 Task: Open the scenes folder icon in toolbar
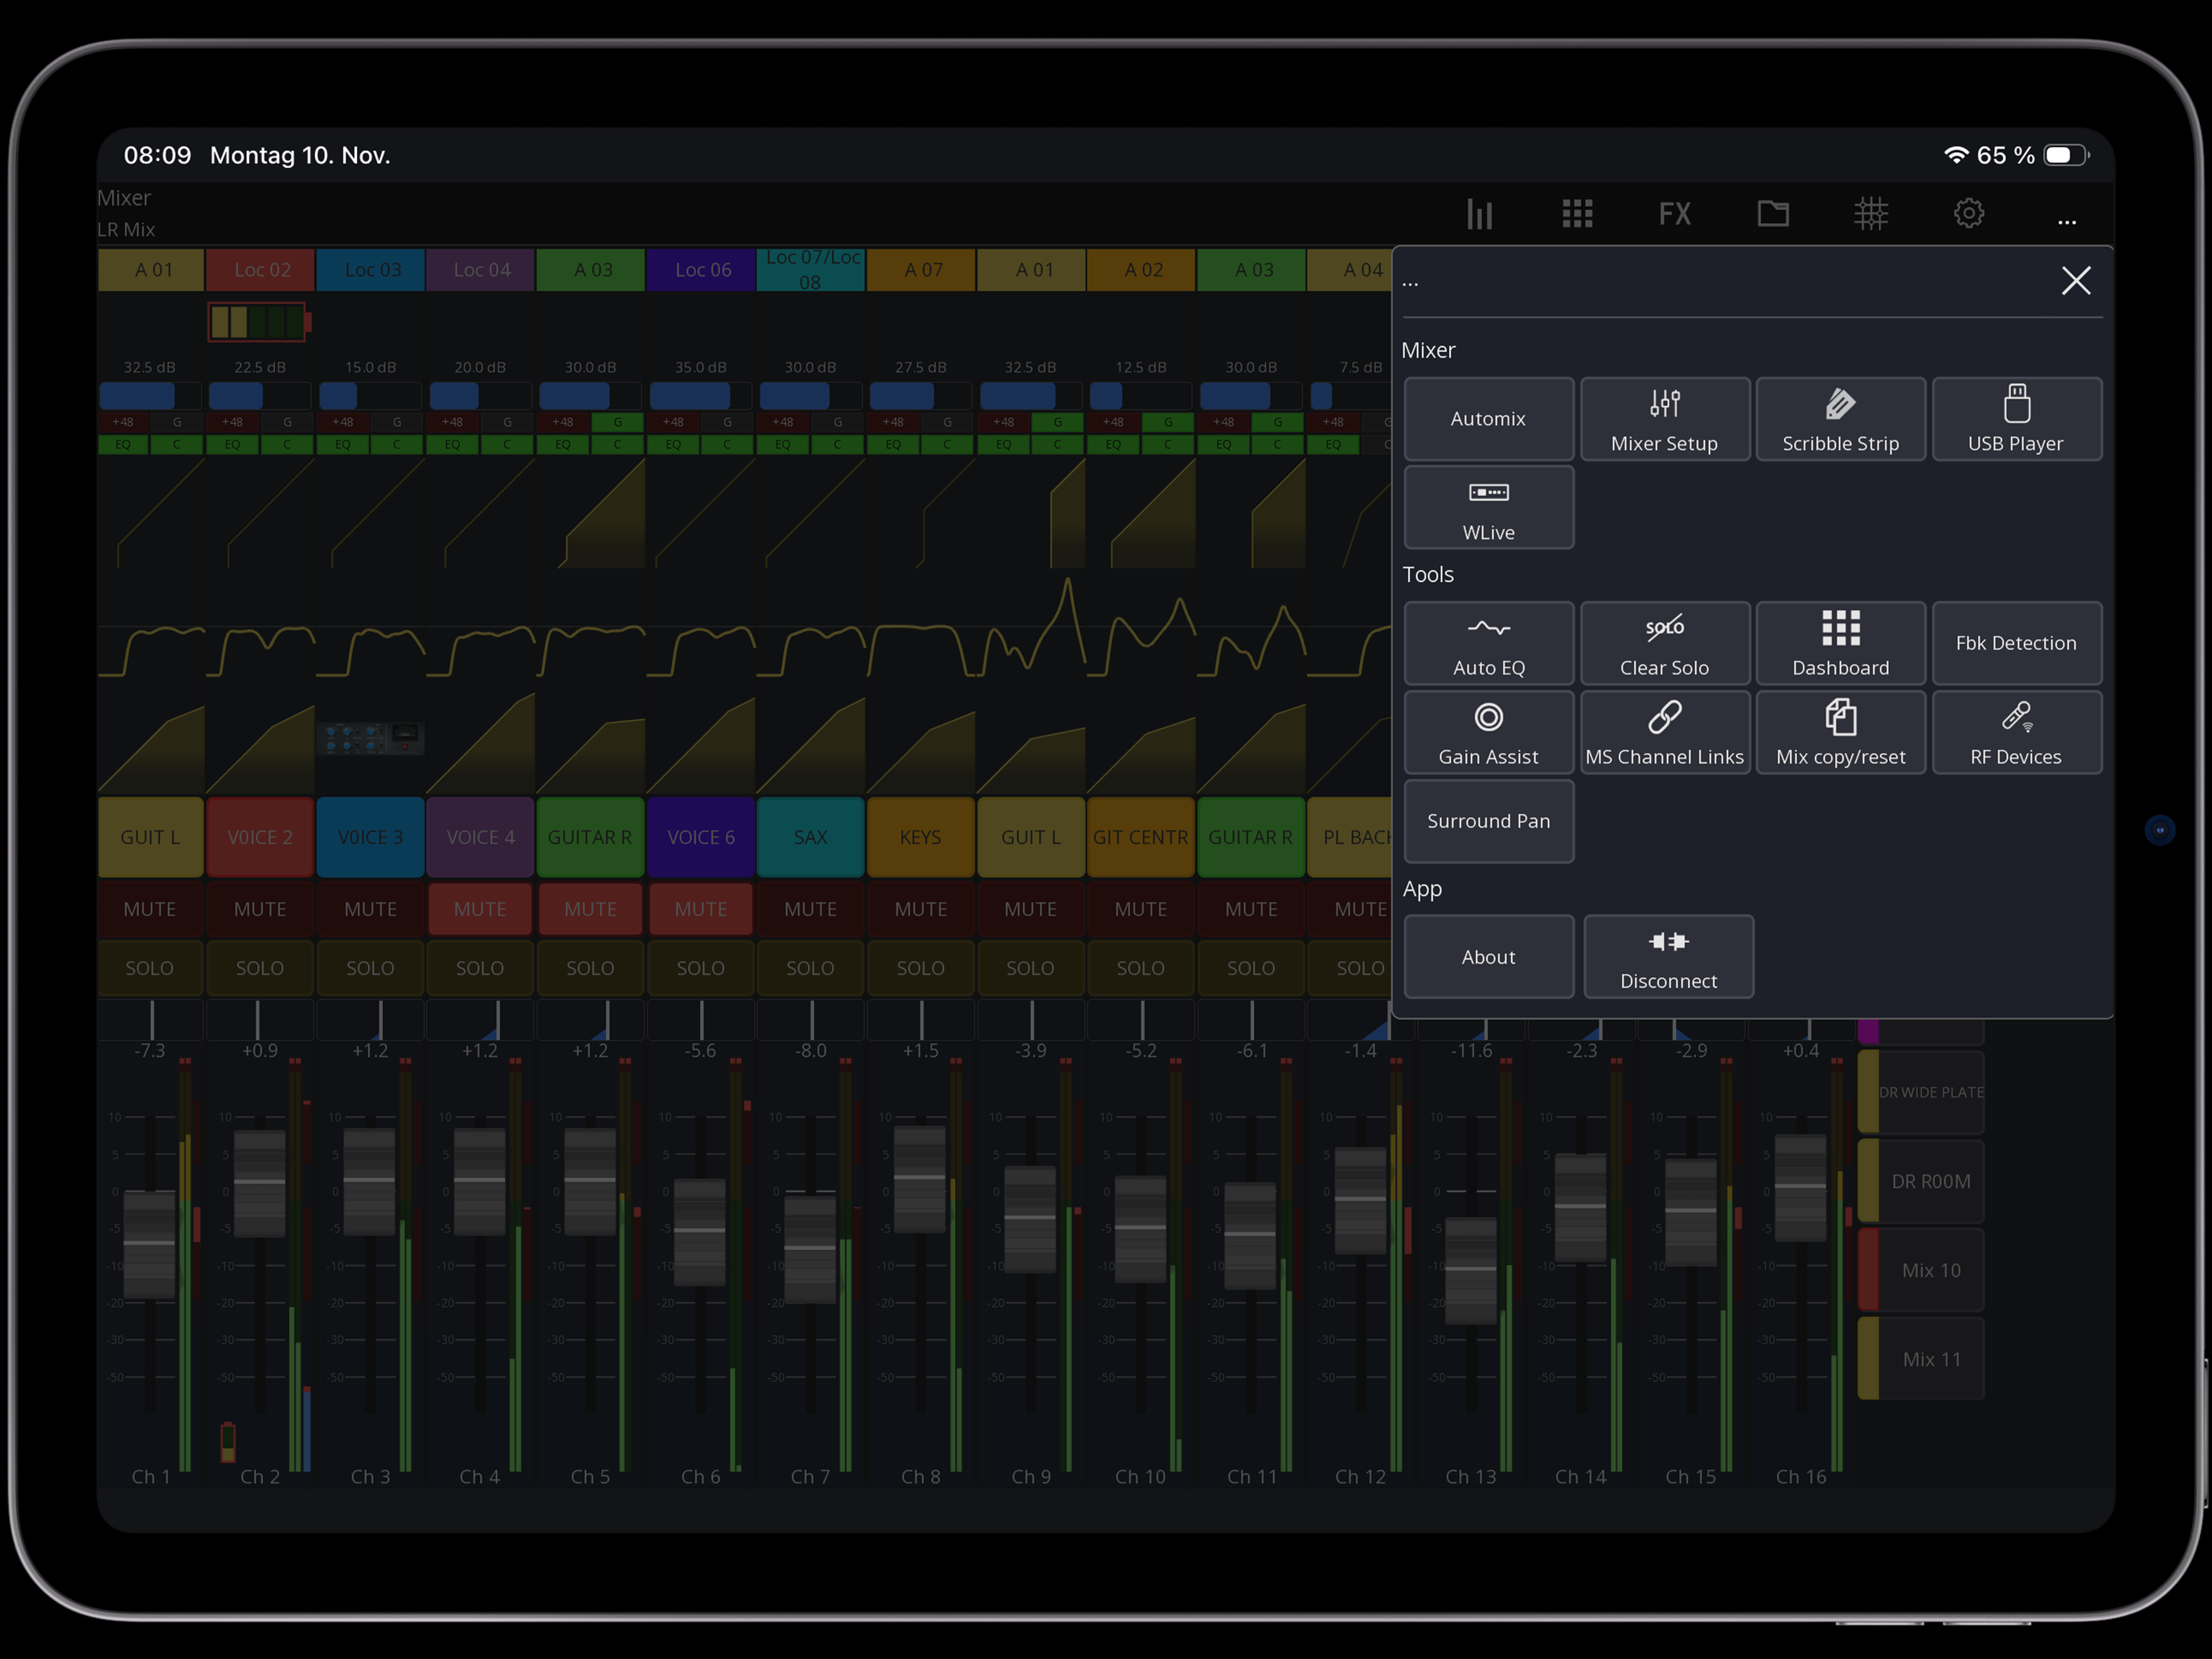1772,213
